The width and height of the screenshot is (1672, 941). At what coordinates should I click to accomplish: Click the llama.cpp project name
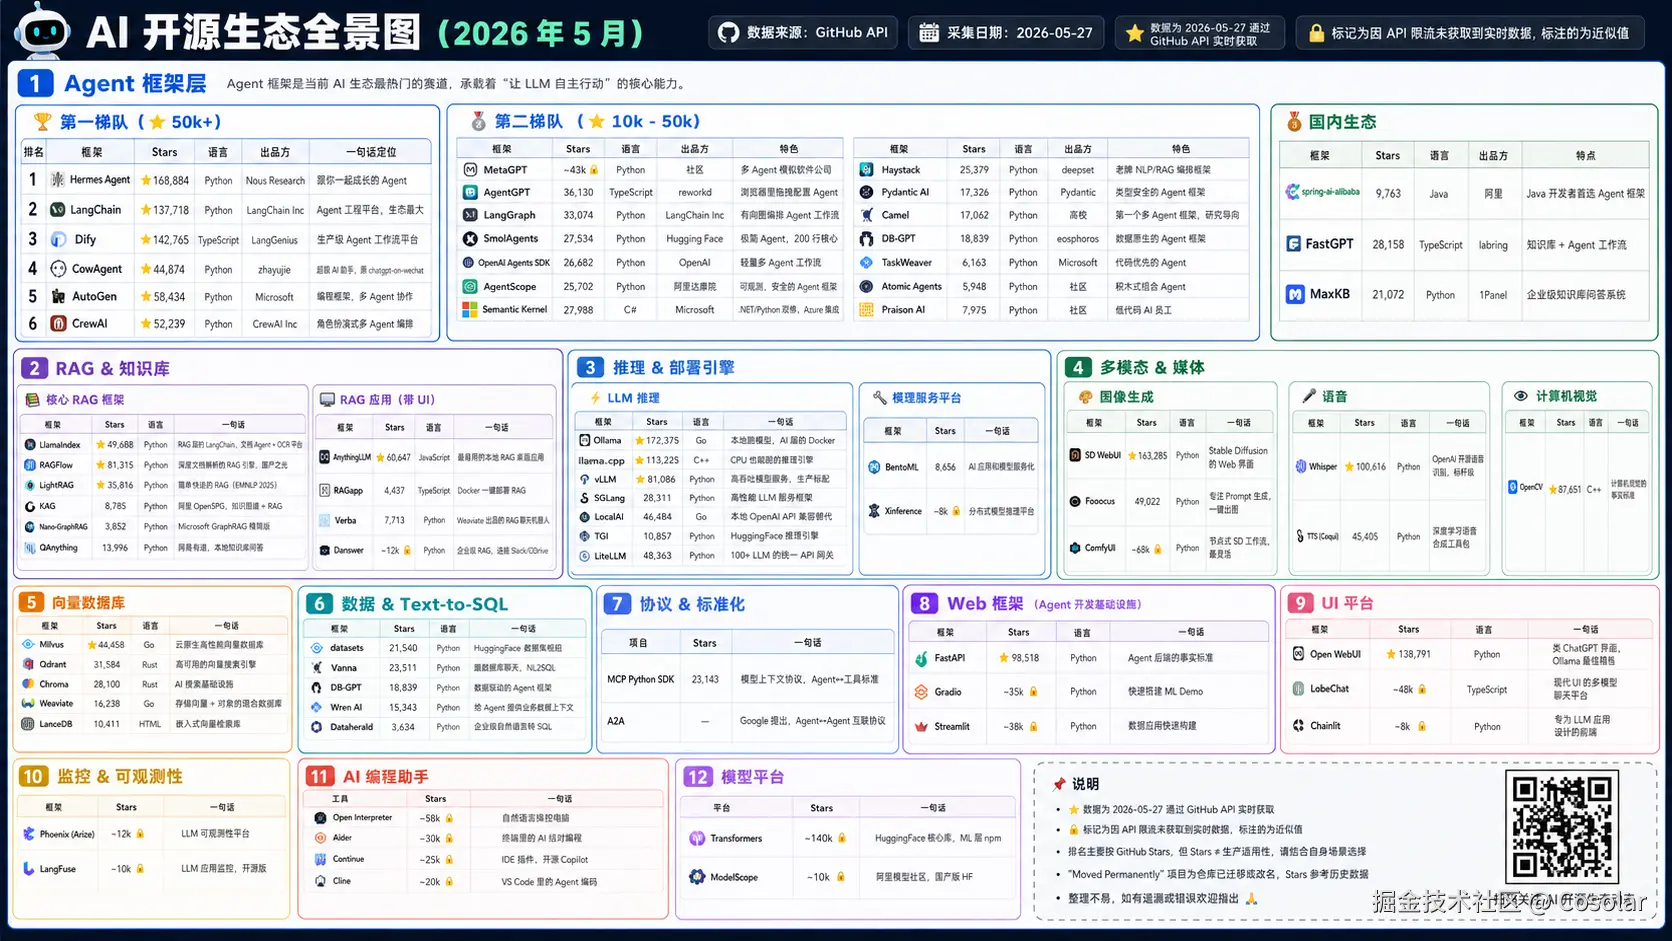pos(601,461)
